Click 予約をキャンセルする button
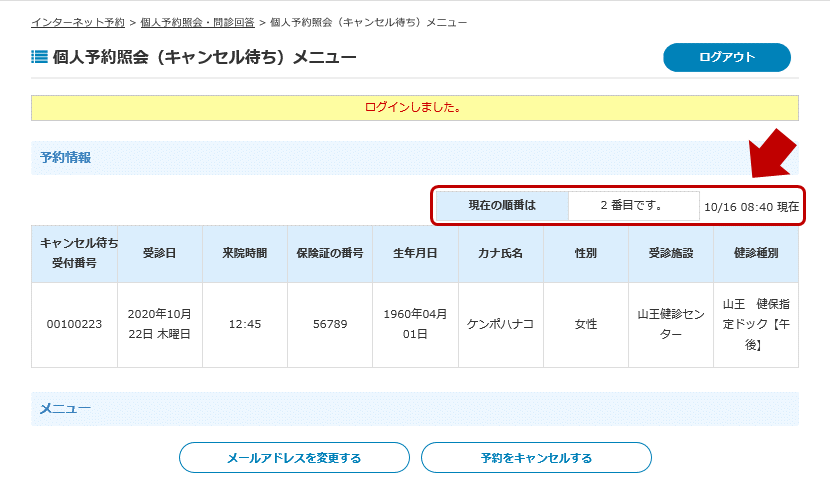Screen dimensions: 830x490 pyautogui.click(x=536, y=458)
